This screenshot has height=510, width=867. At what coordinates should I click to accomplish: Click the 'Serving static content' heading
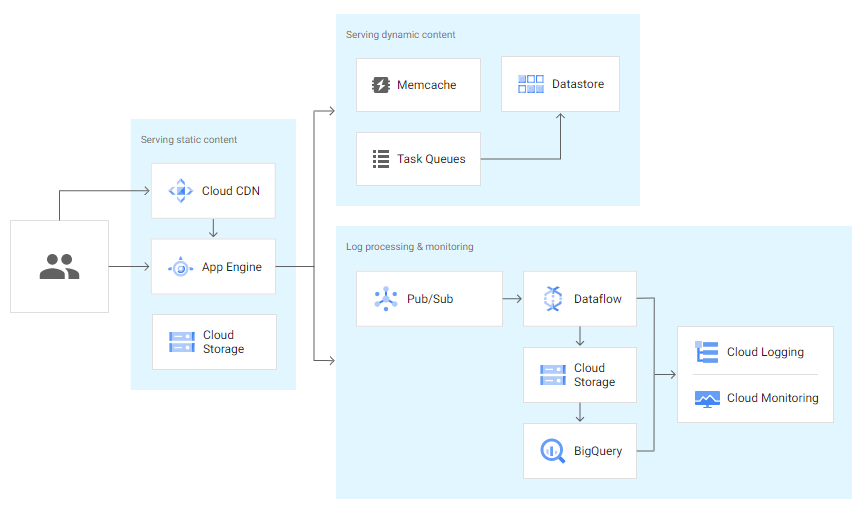(189, 140)
